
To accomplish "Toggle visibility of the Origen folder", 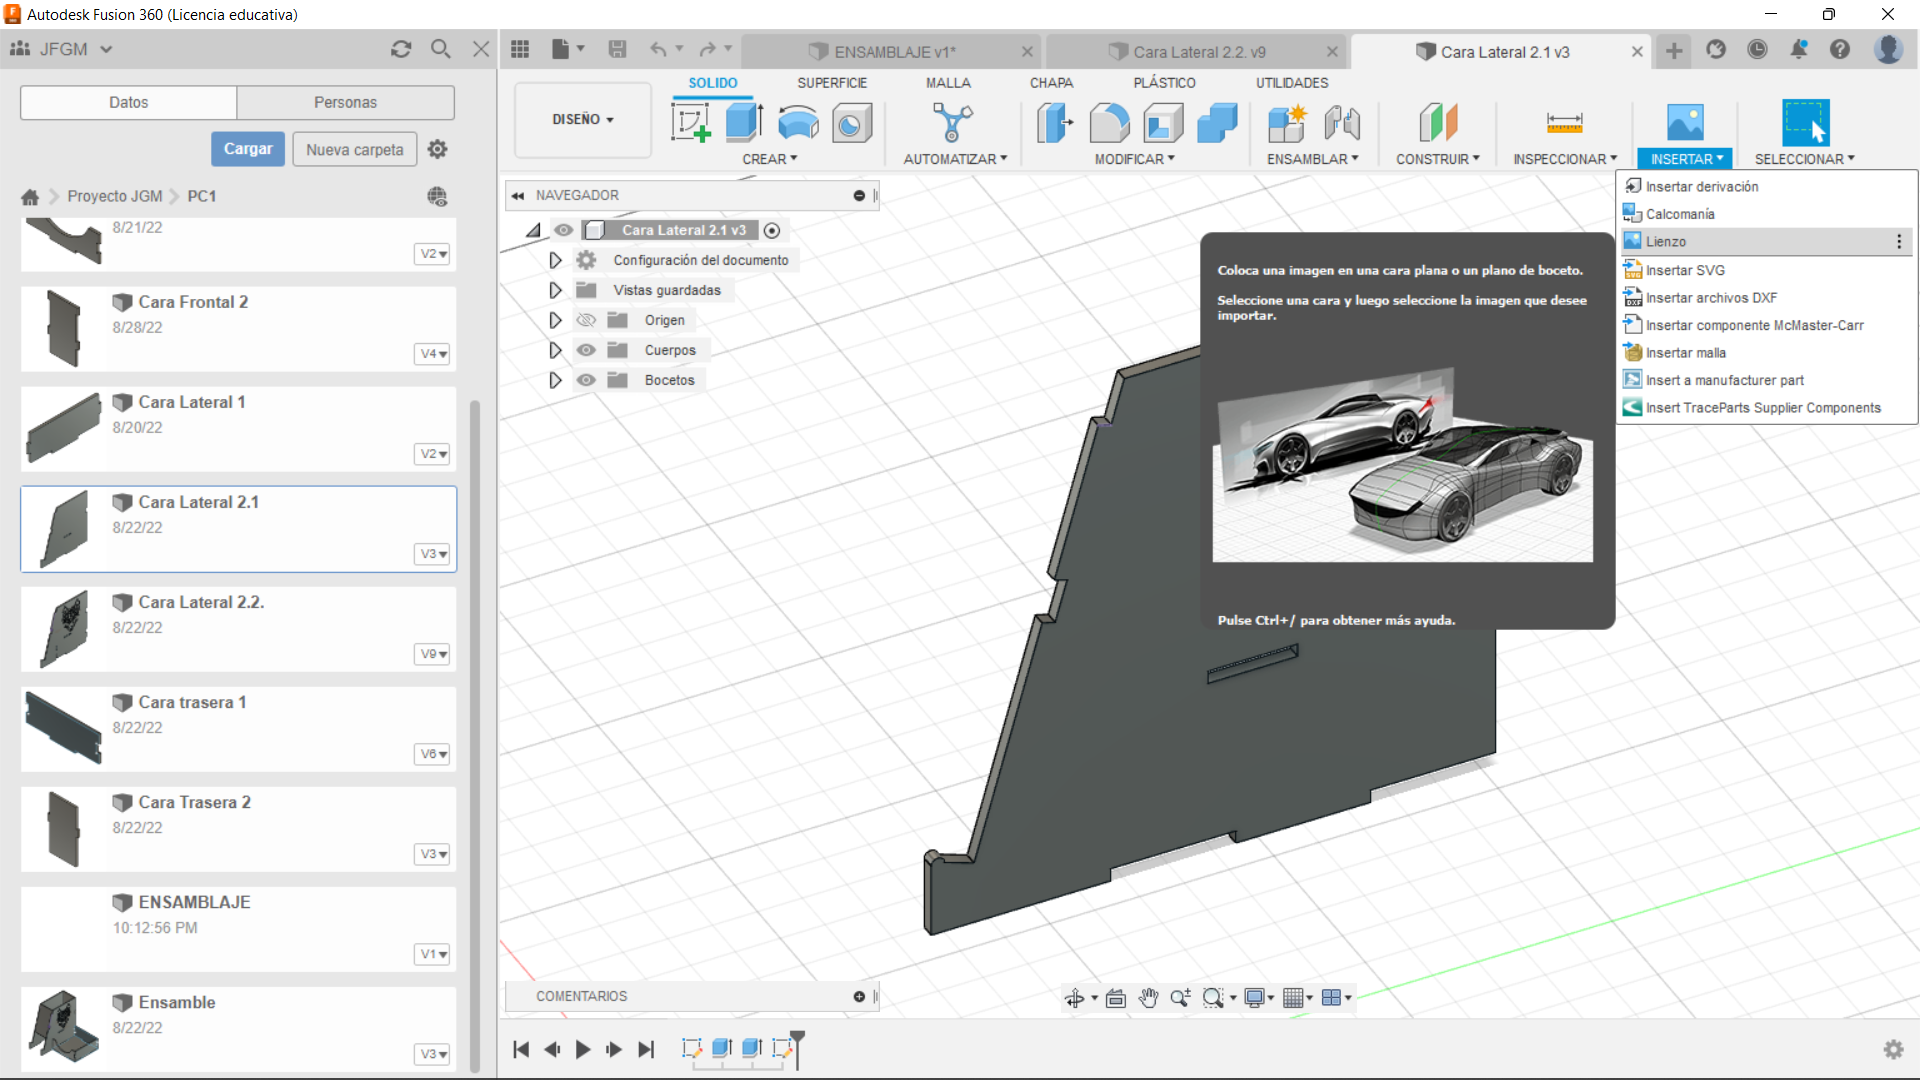I will (x=586, y=320).
